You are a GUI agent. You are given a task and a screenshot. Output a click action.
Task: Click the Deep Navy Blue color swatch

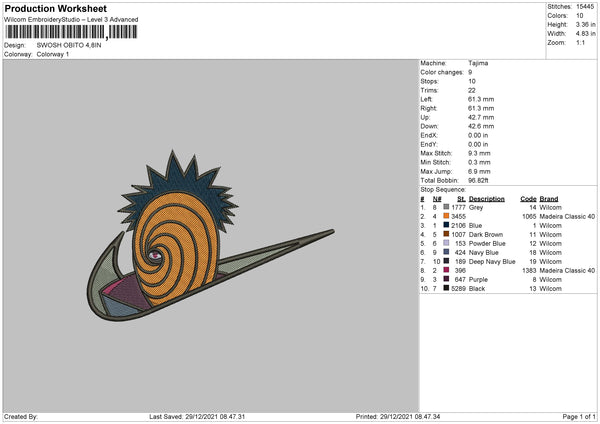[x=446, y=261]
